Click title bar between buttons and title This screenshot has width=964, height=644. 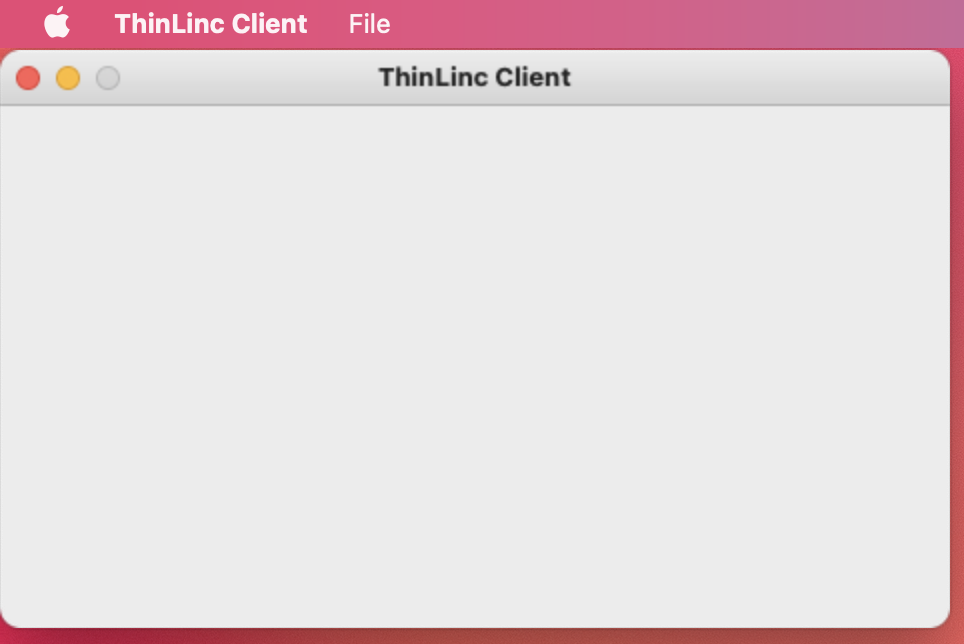point(249,77)
